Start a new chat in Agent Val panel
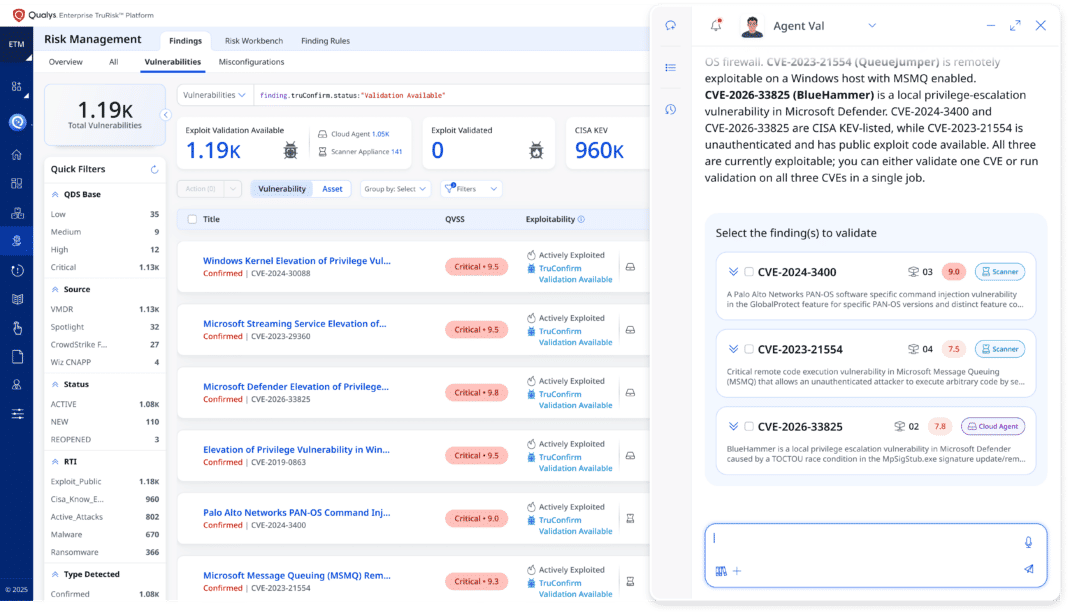The width and height of the screenshot is (1070, 614). coord(671,25)
